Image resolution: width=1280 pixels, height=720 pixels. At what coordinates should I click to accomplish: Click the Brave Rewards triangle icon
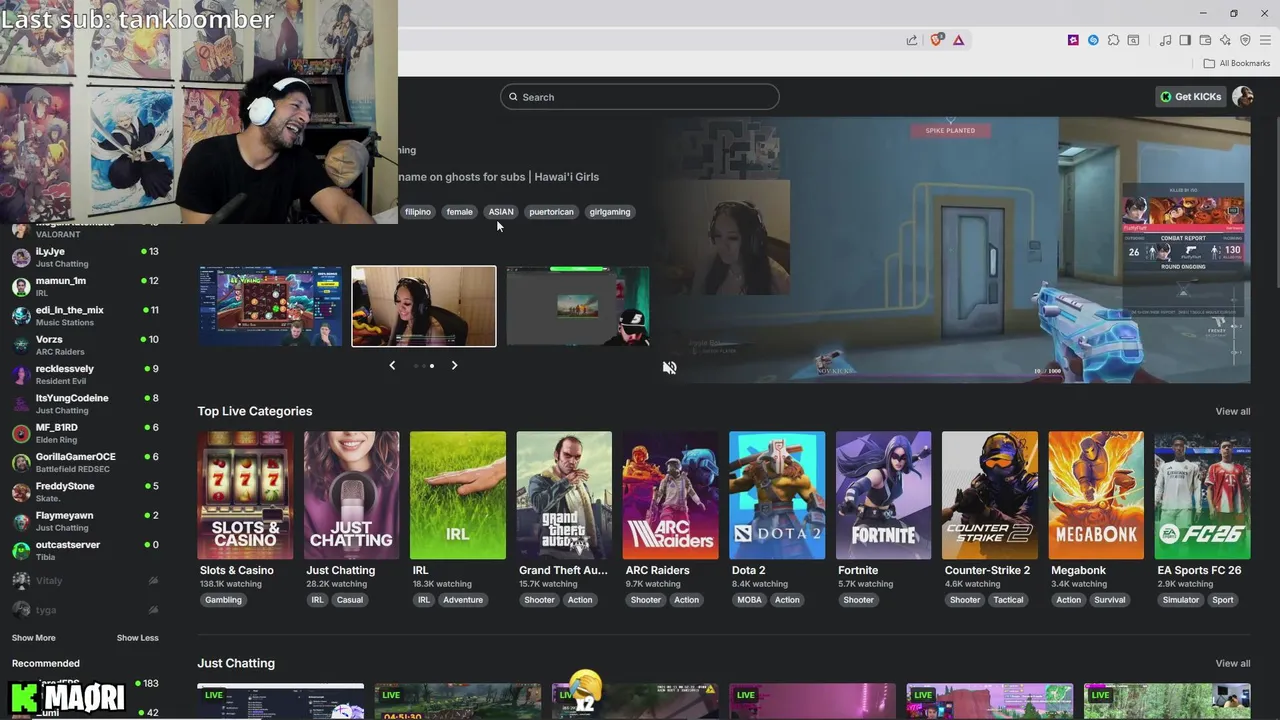pos(958,40)
